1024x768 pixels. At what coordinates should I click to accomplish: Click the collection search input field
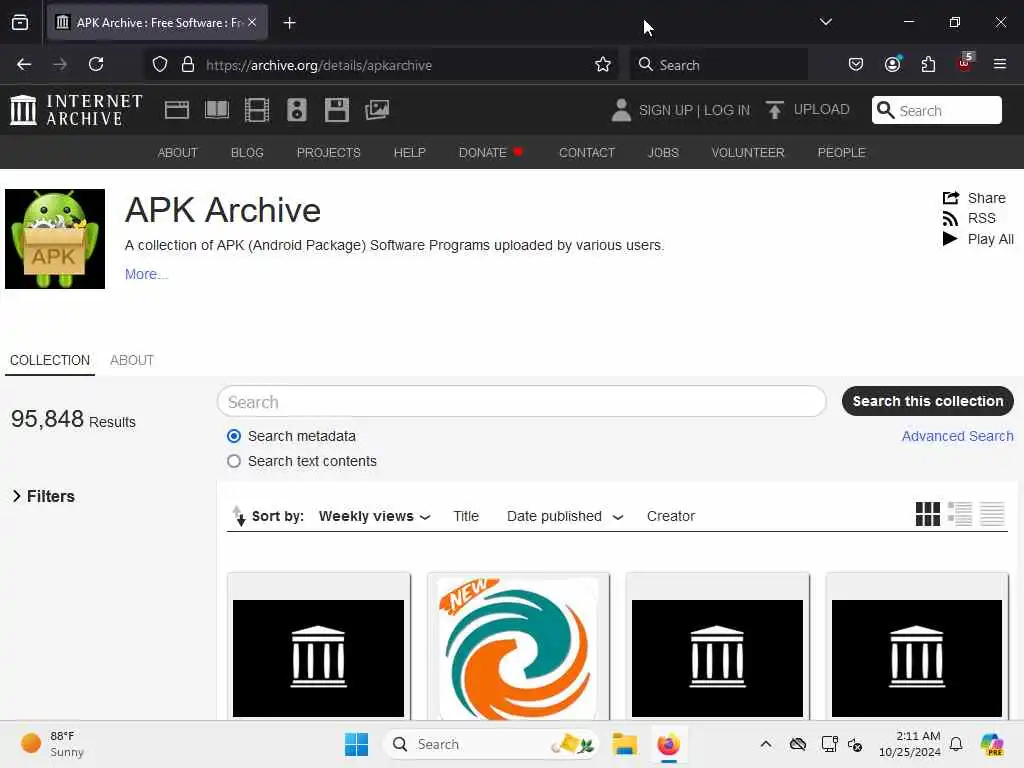pyautogui.click(x=521, y=402)
